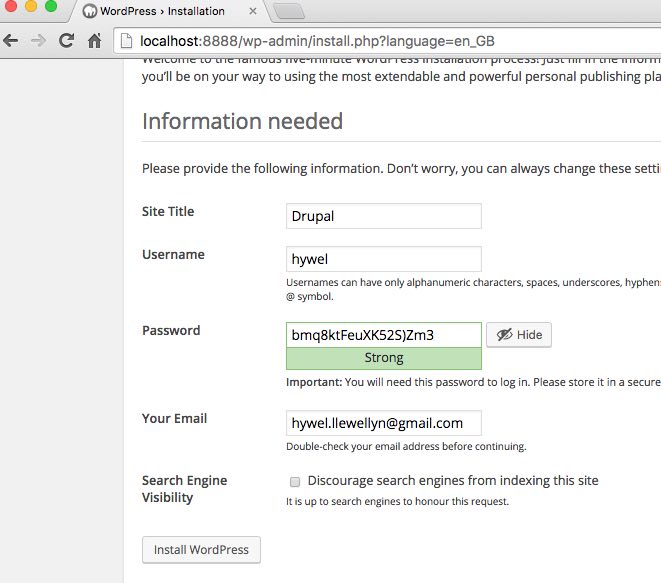Image resolution: width=661 pixels, height=583 pixels.
Task: Focus the Site Title field containing Drupal
Action: click(384, 216)
